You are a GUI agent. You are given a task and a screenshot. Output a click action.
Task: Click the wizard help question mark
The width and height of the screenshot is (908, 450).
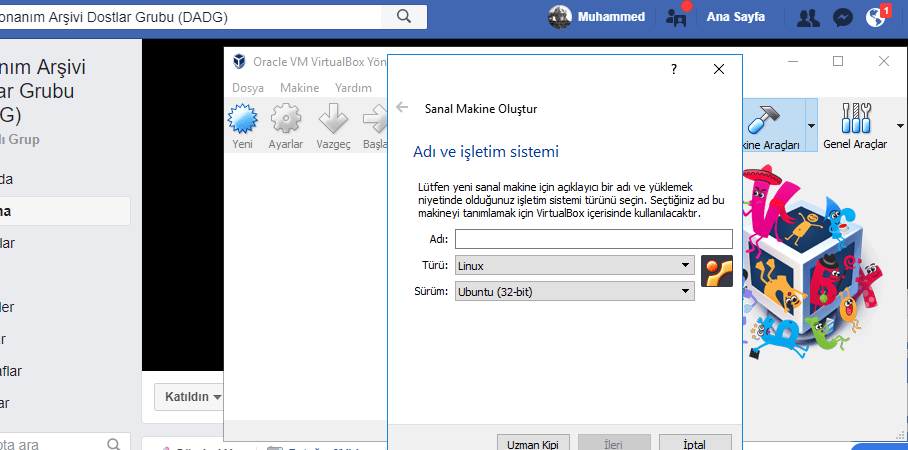point(674,69)
